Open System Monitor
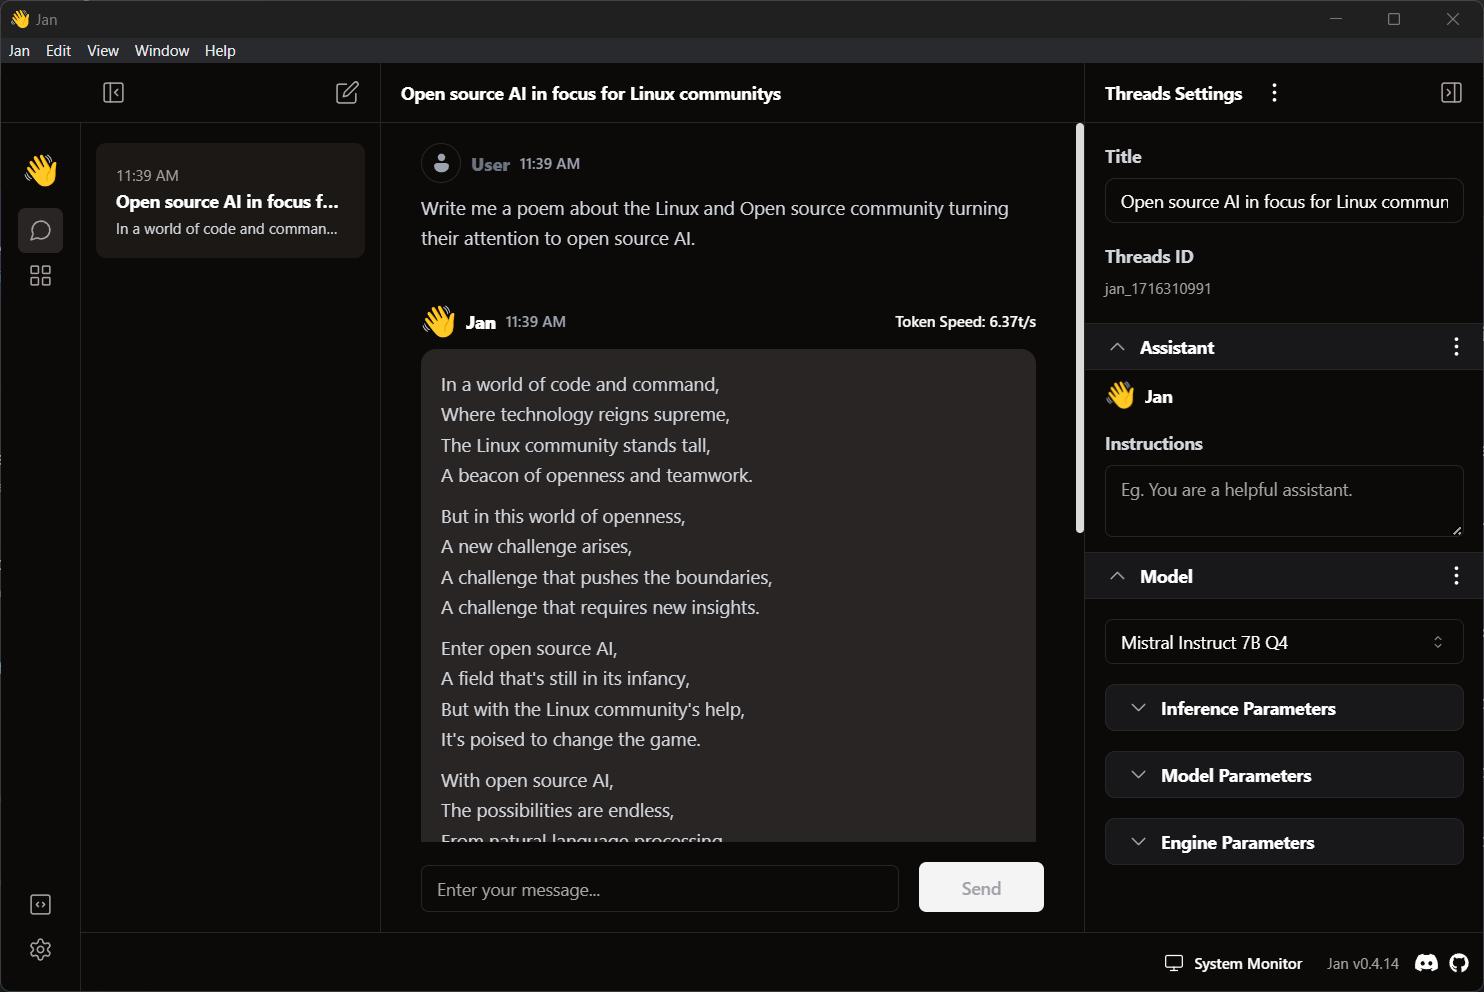 [x=1234, y=963]
